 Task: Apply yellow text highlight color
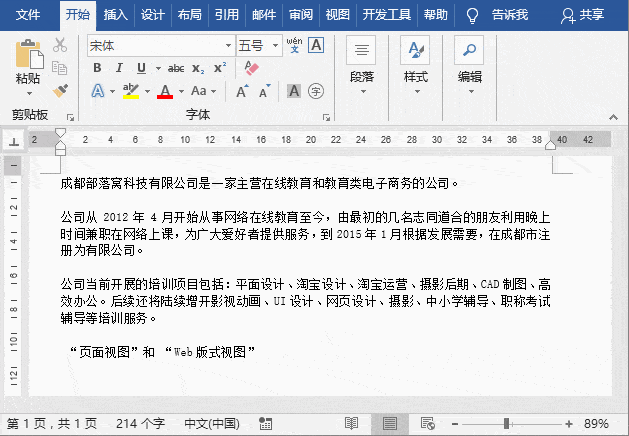131,91
